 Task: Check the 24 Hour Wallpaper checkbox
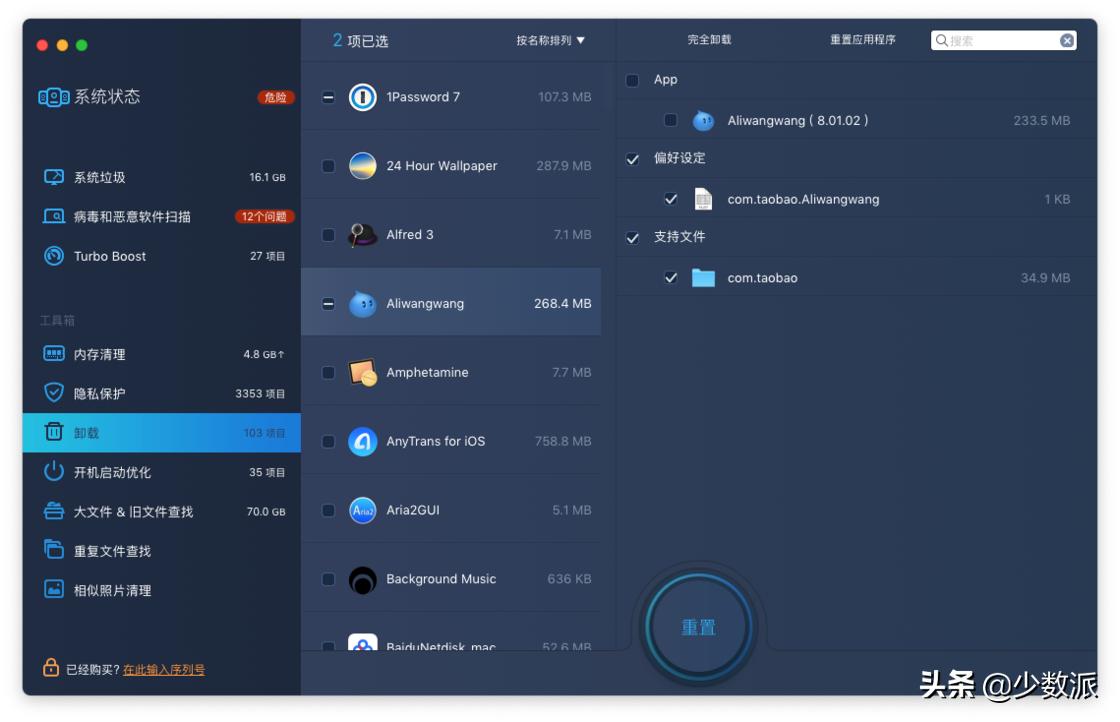tap(328, 166)
